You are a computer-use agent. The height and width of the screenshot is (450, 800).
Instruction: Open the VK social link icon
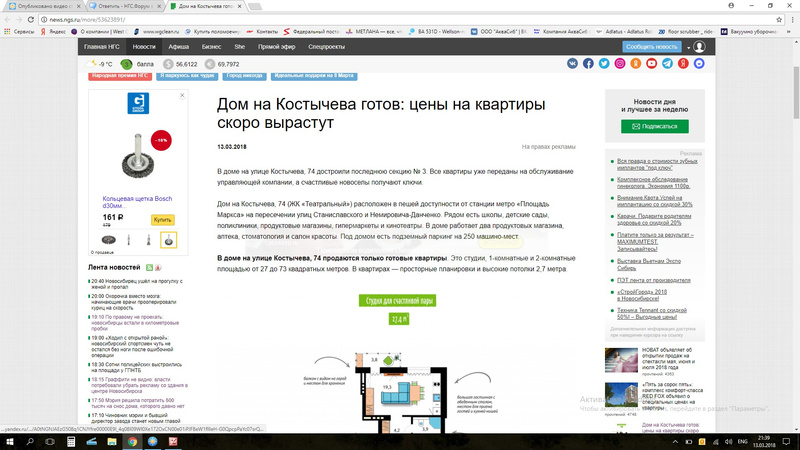pyautogui.click(x=572, y=63)
